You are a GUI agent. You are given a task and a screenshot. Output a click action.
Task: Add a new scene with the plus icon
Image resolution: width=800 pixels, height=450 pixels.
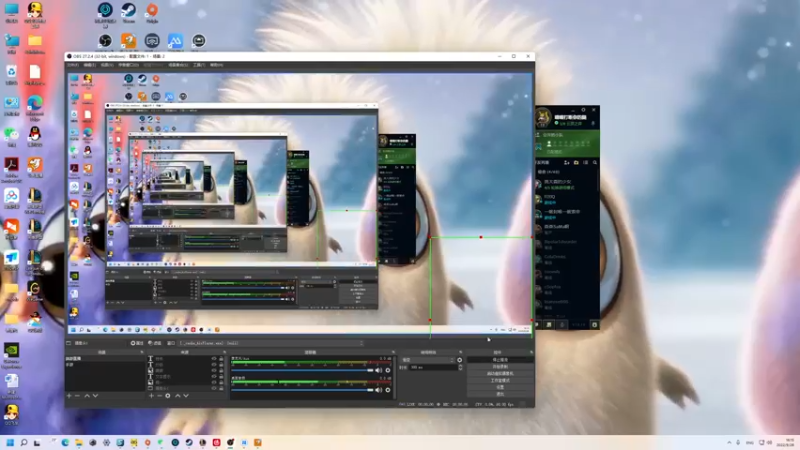click(x=69, y=396)
